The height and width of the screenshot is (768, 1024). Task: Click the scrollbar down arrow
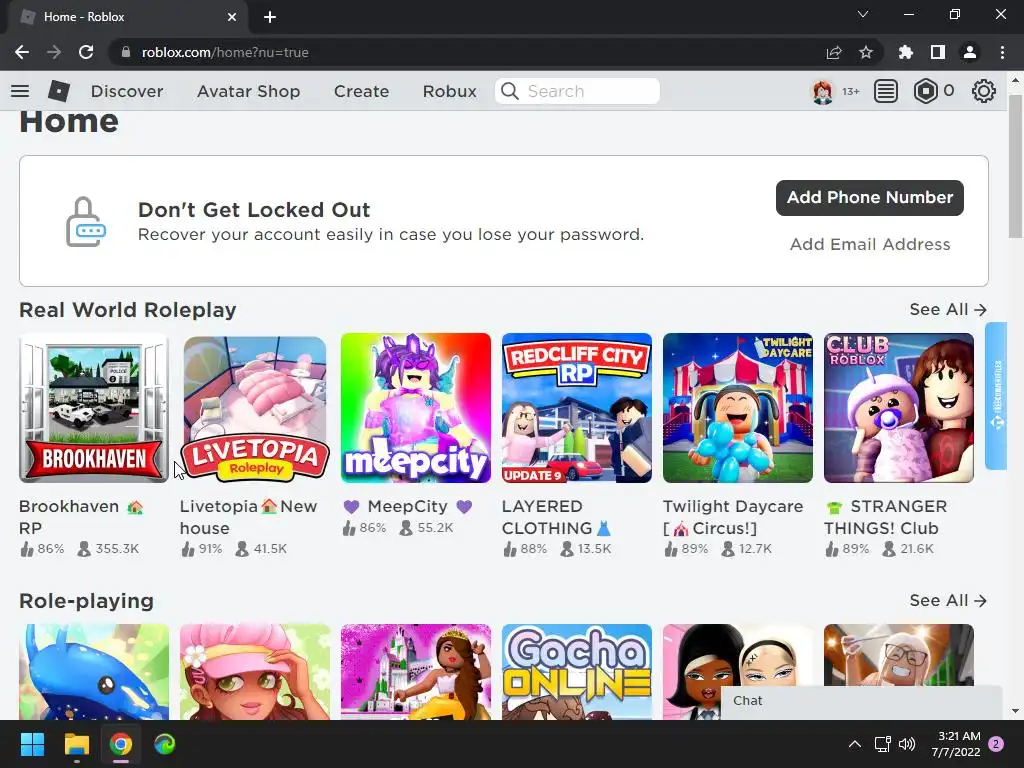point(1015,711)
